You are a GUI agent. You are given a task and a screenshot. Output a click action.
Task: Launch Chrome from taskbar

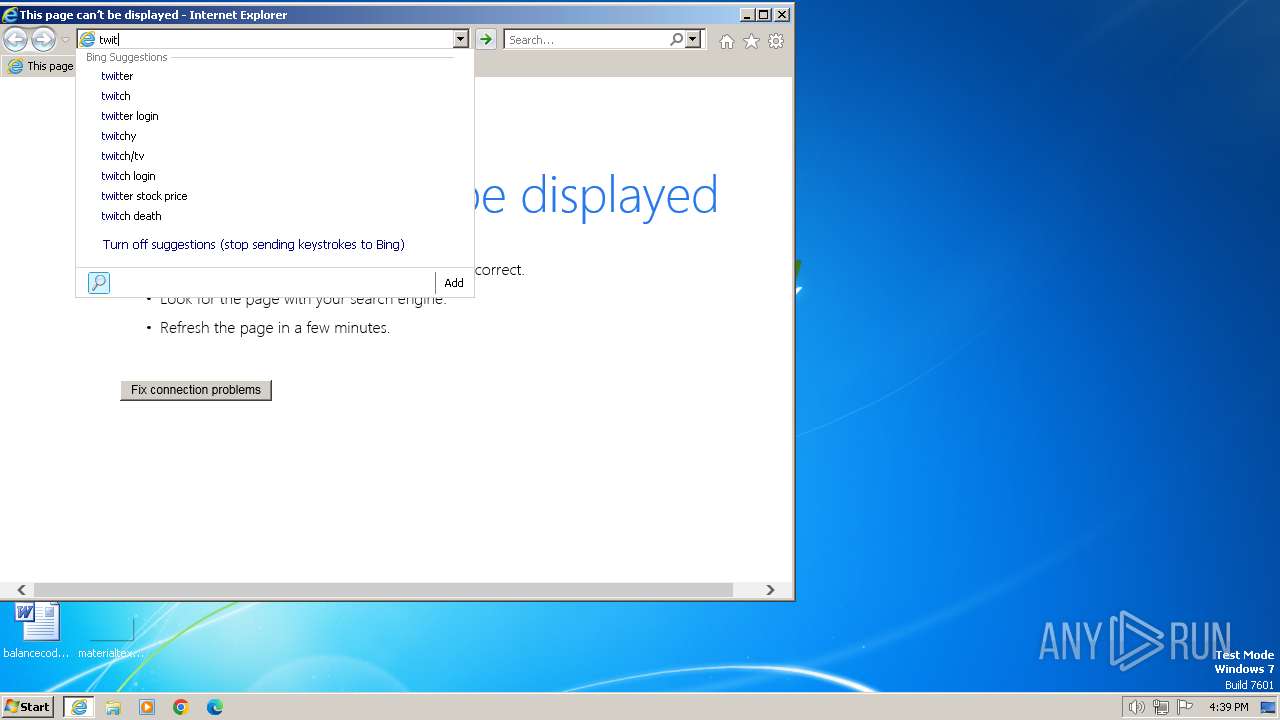point(181,707)
